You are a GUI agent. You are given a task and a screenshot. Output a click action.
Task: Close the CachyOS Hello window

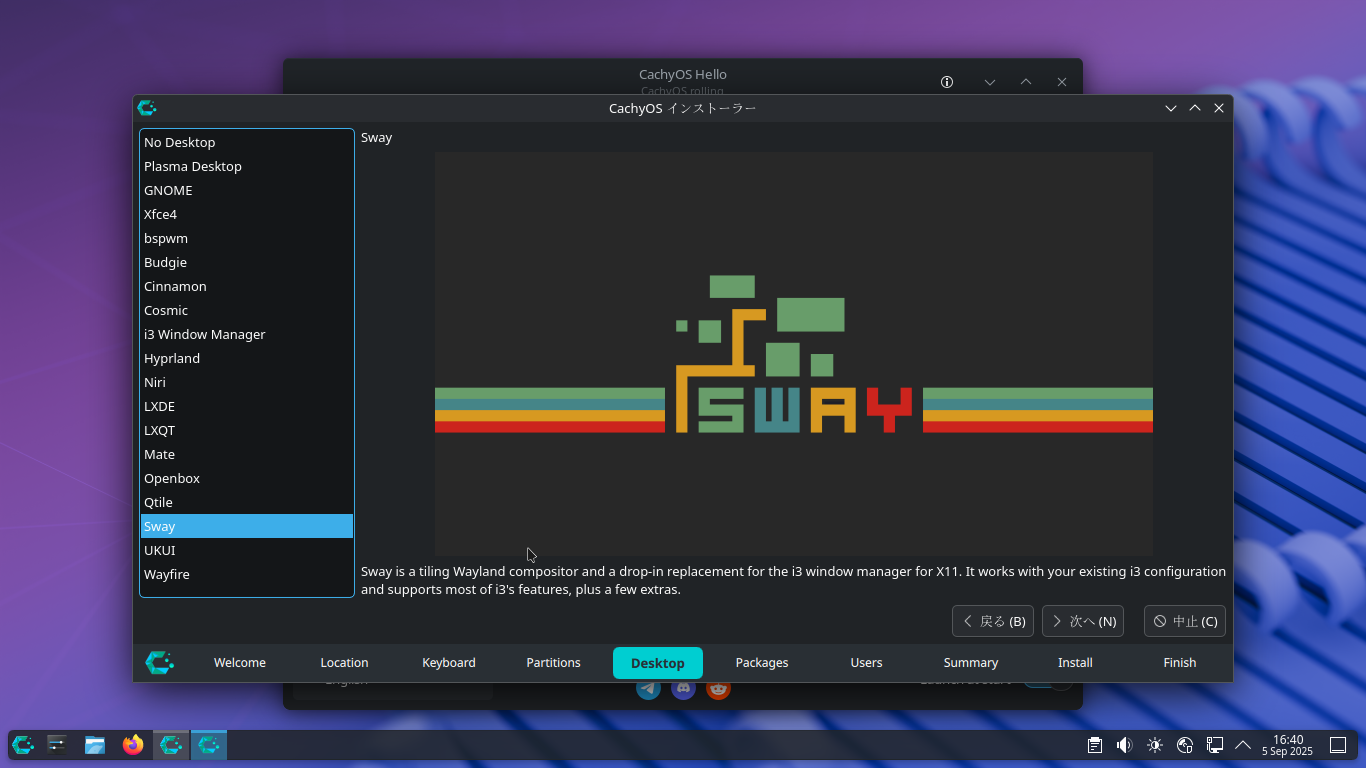point(1062,82)
